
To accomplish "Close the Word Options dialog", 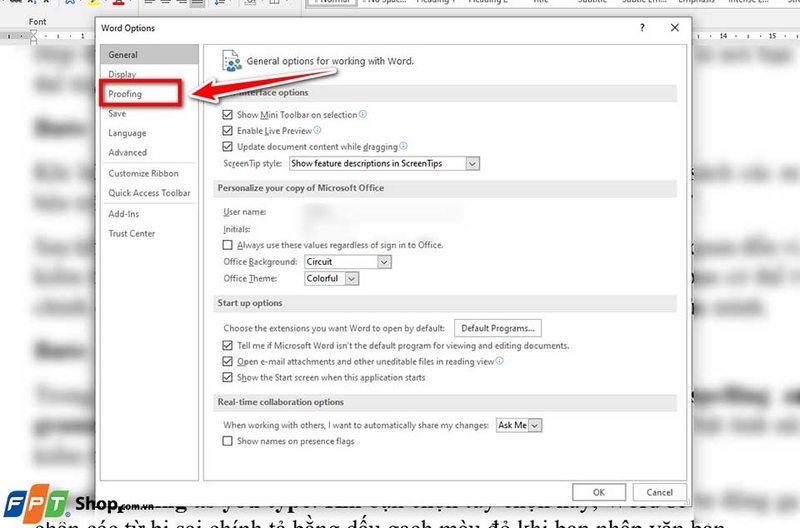I will pos(674,28).
